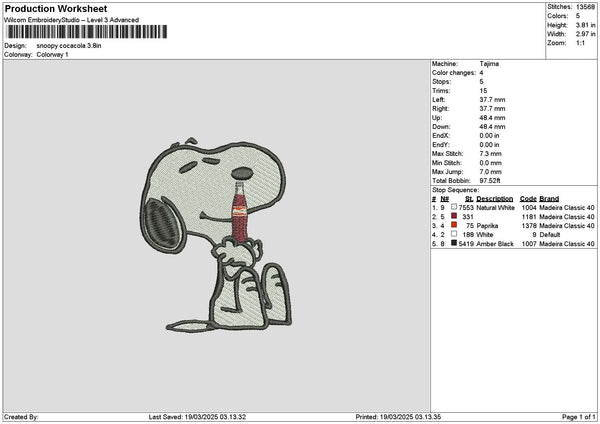The width and height of the screenshot is (600, 424).
Task: Click the Colors value '5'
Action: pyautogui.click(x=578, y=16)
